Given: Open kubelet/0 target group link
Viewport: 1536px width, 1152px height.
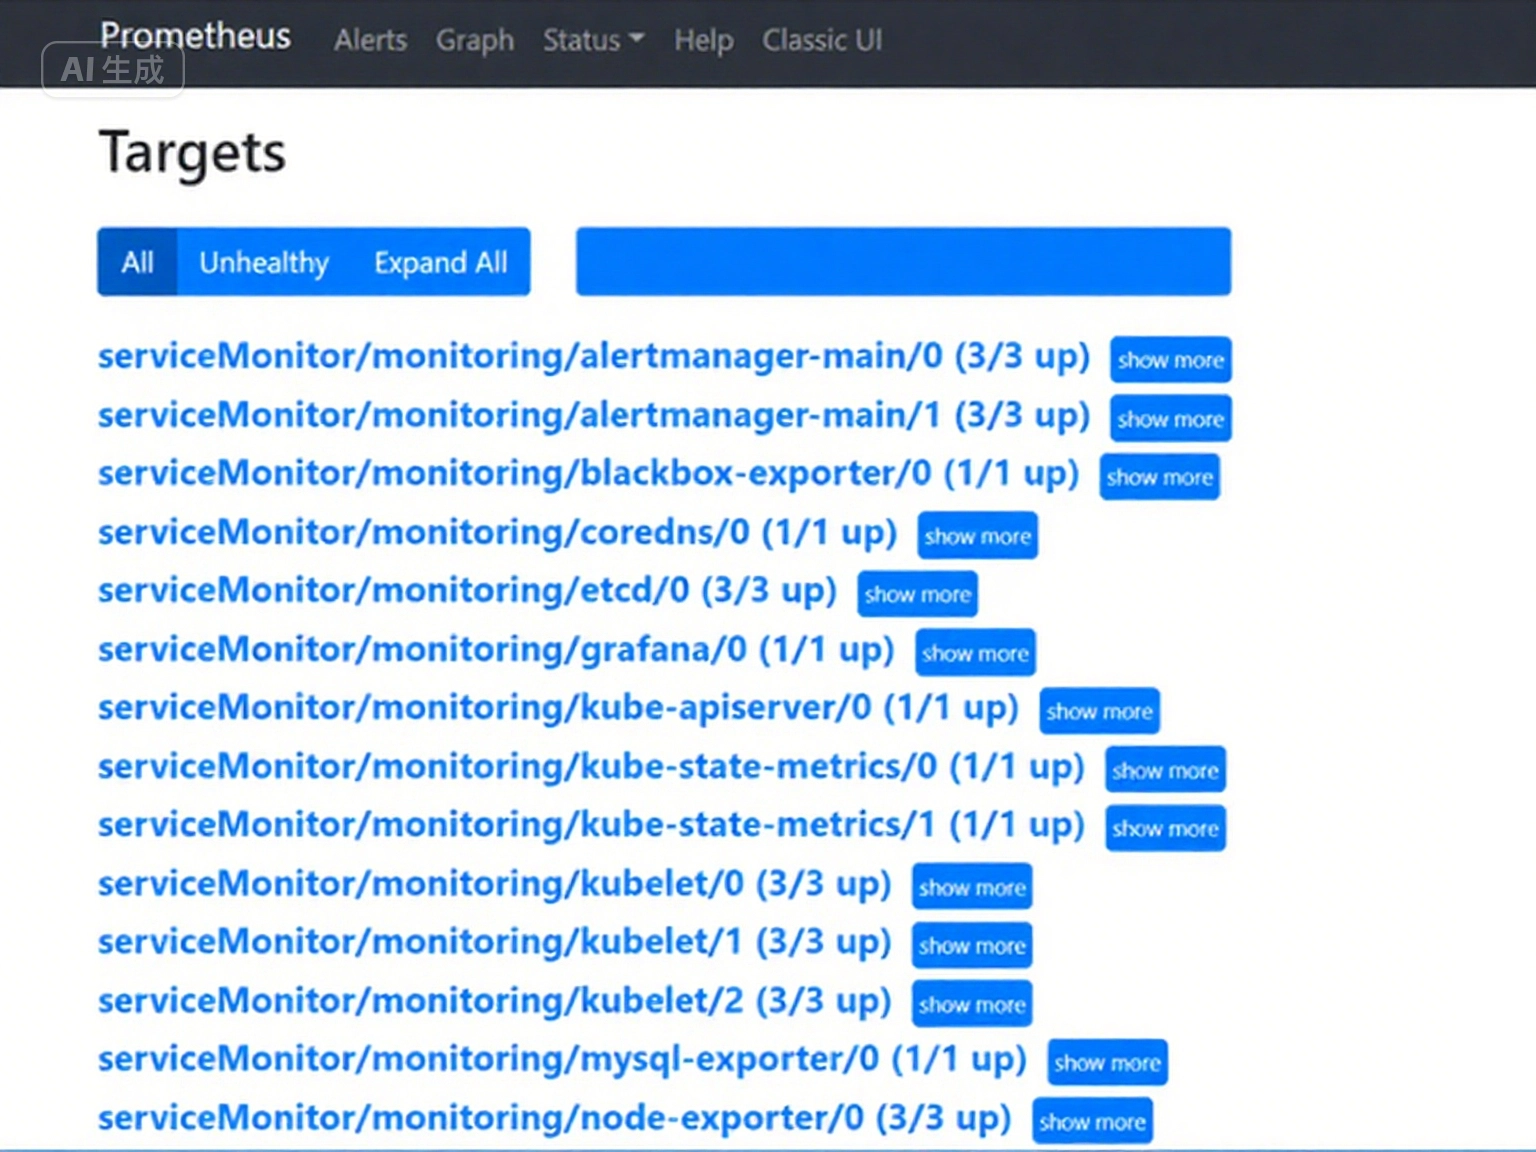Looking at the screenshot, I should (494, 883).
